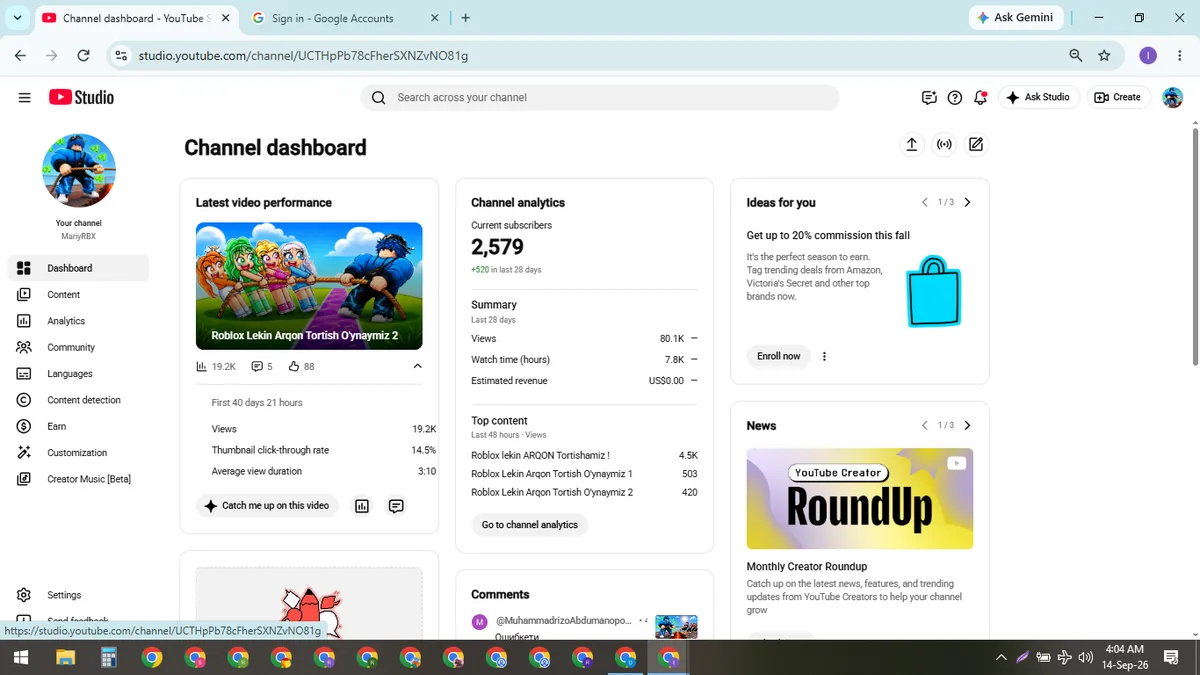
Task: Click the address bar URL
Action: pos(303,56)
